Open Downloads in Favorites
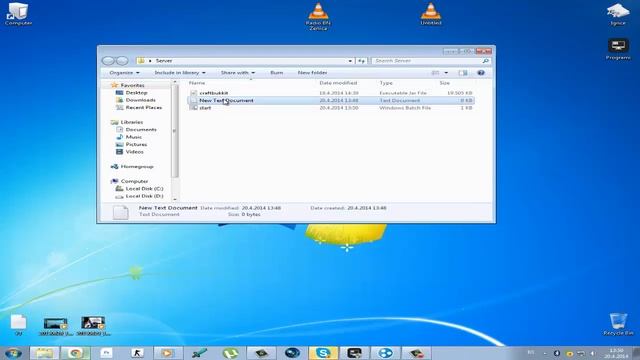This screenshot has height=360, width=640. coord(140,100)
